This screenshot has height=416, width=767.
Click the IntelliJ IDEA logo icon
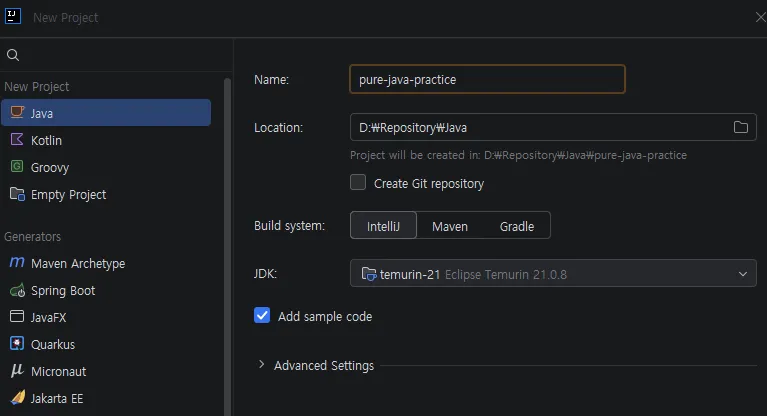(x=13, y=16)
